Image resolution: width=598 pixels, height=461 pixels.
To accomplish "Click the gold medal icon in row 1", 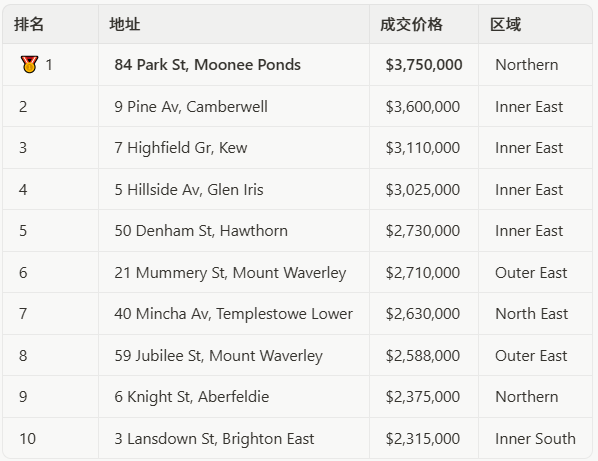I will 29,64.
